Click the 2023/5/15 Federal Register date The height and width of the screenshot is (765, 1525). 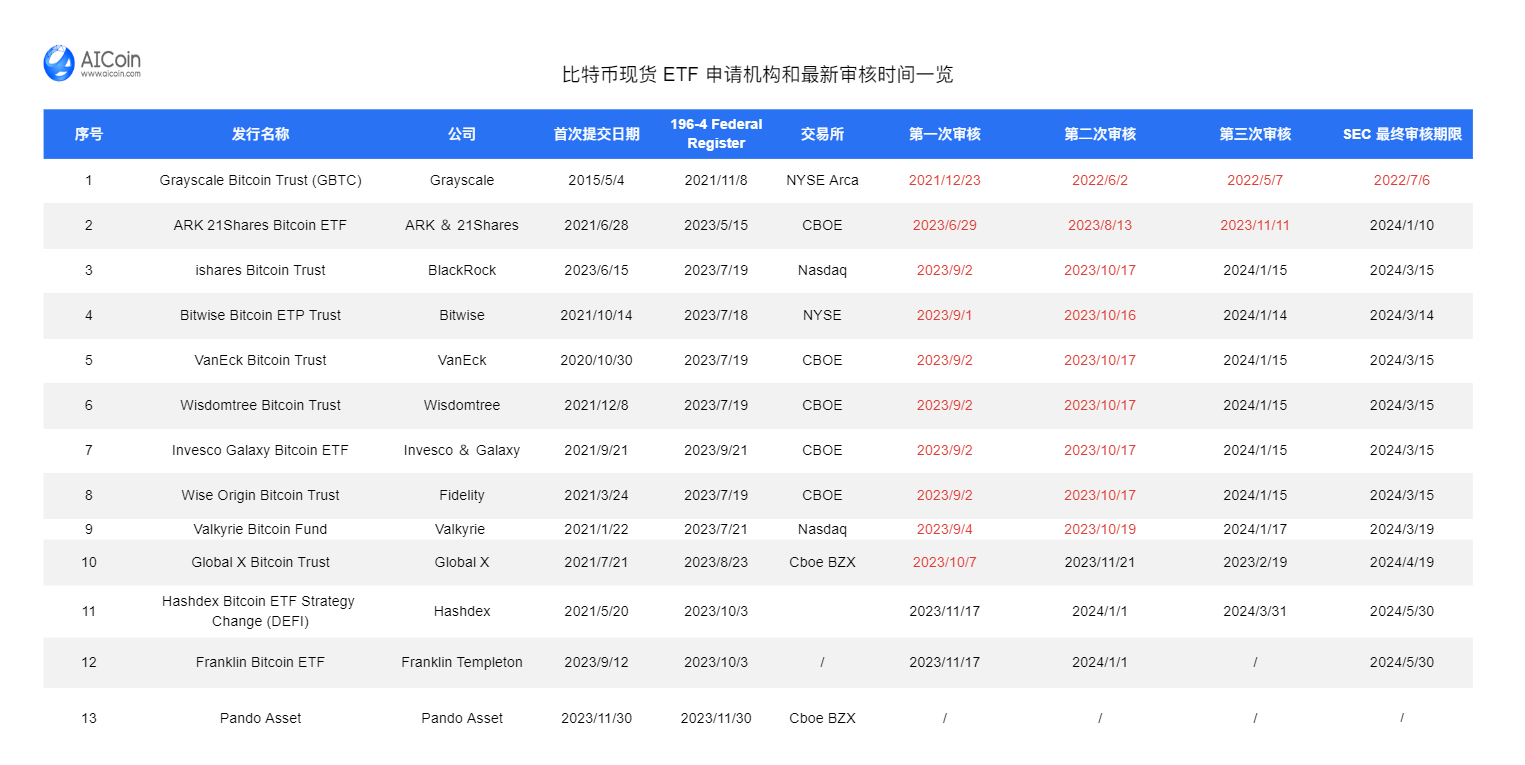pyautogui.click(x=716, y=225)
